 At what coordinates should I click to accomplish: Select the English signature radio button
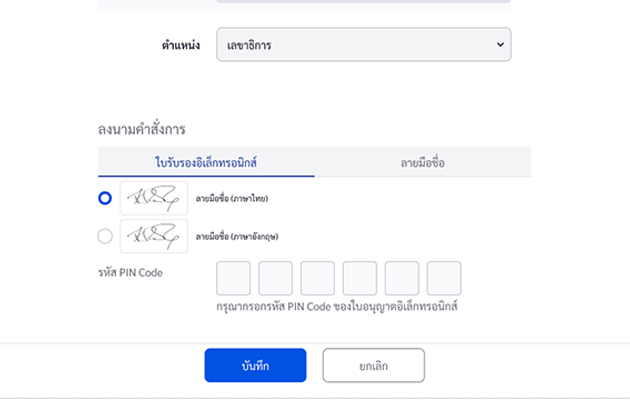point(105,237)
